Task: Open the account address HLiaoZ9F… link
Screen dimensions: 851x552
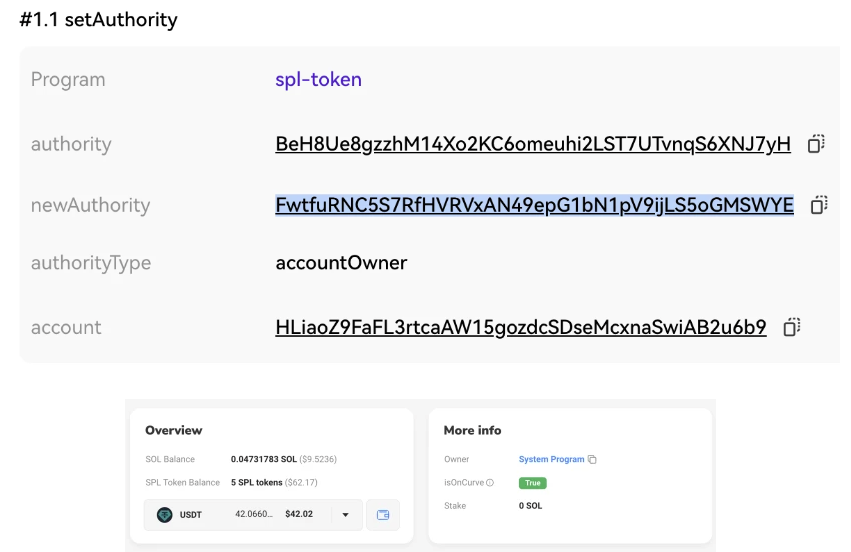Action: coord(520,327)
